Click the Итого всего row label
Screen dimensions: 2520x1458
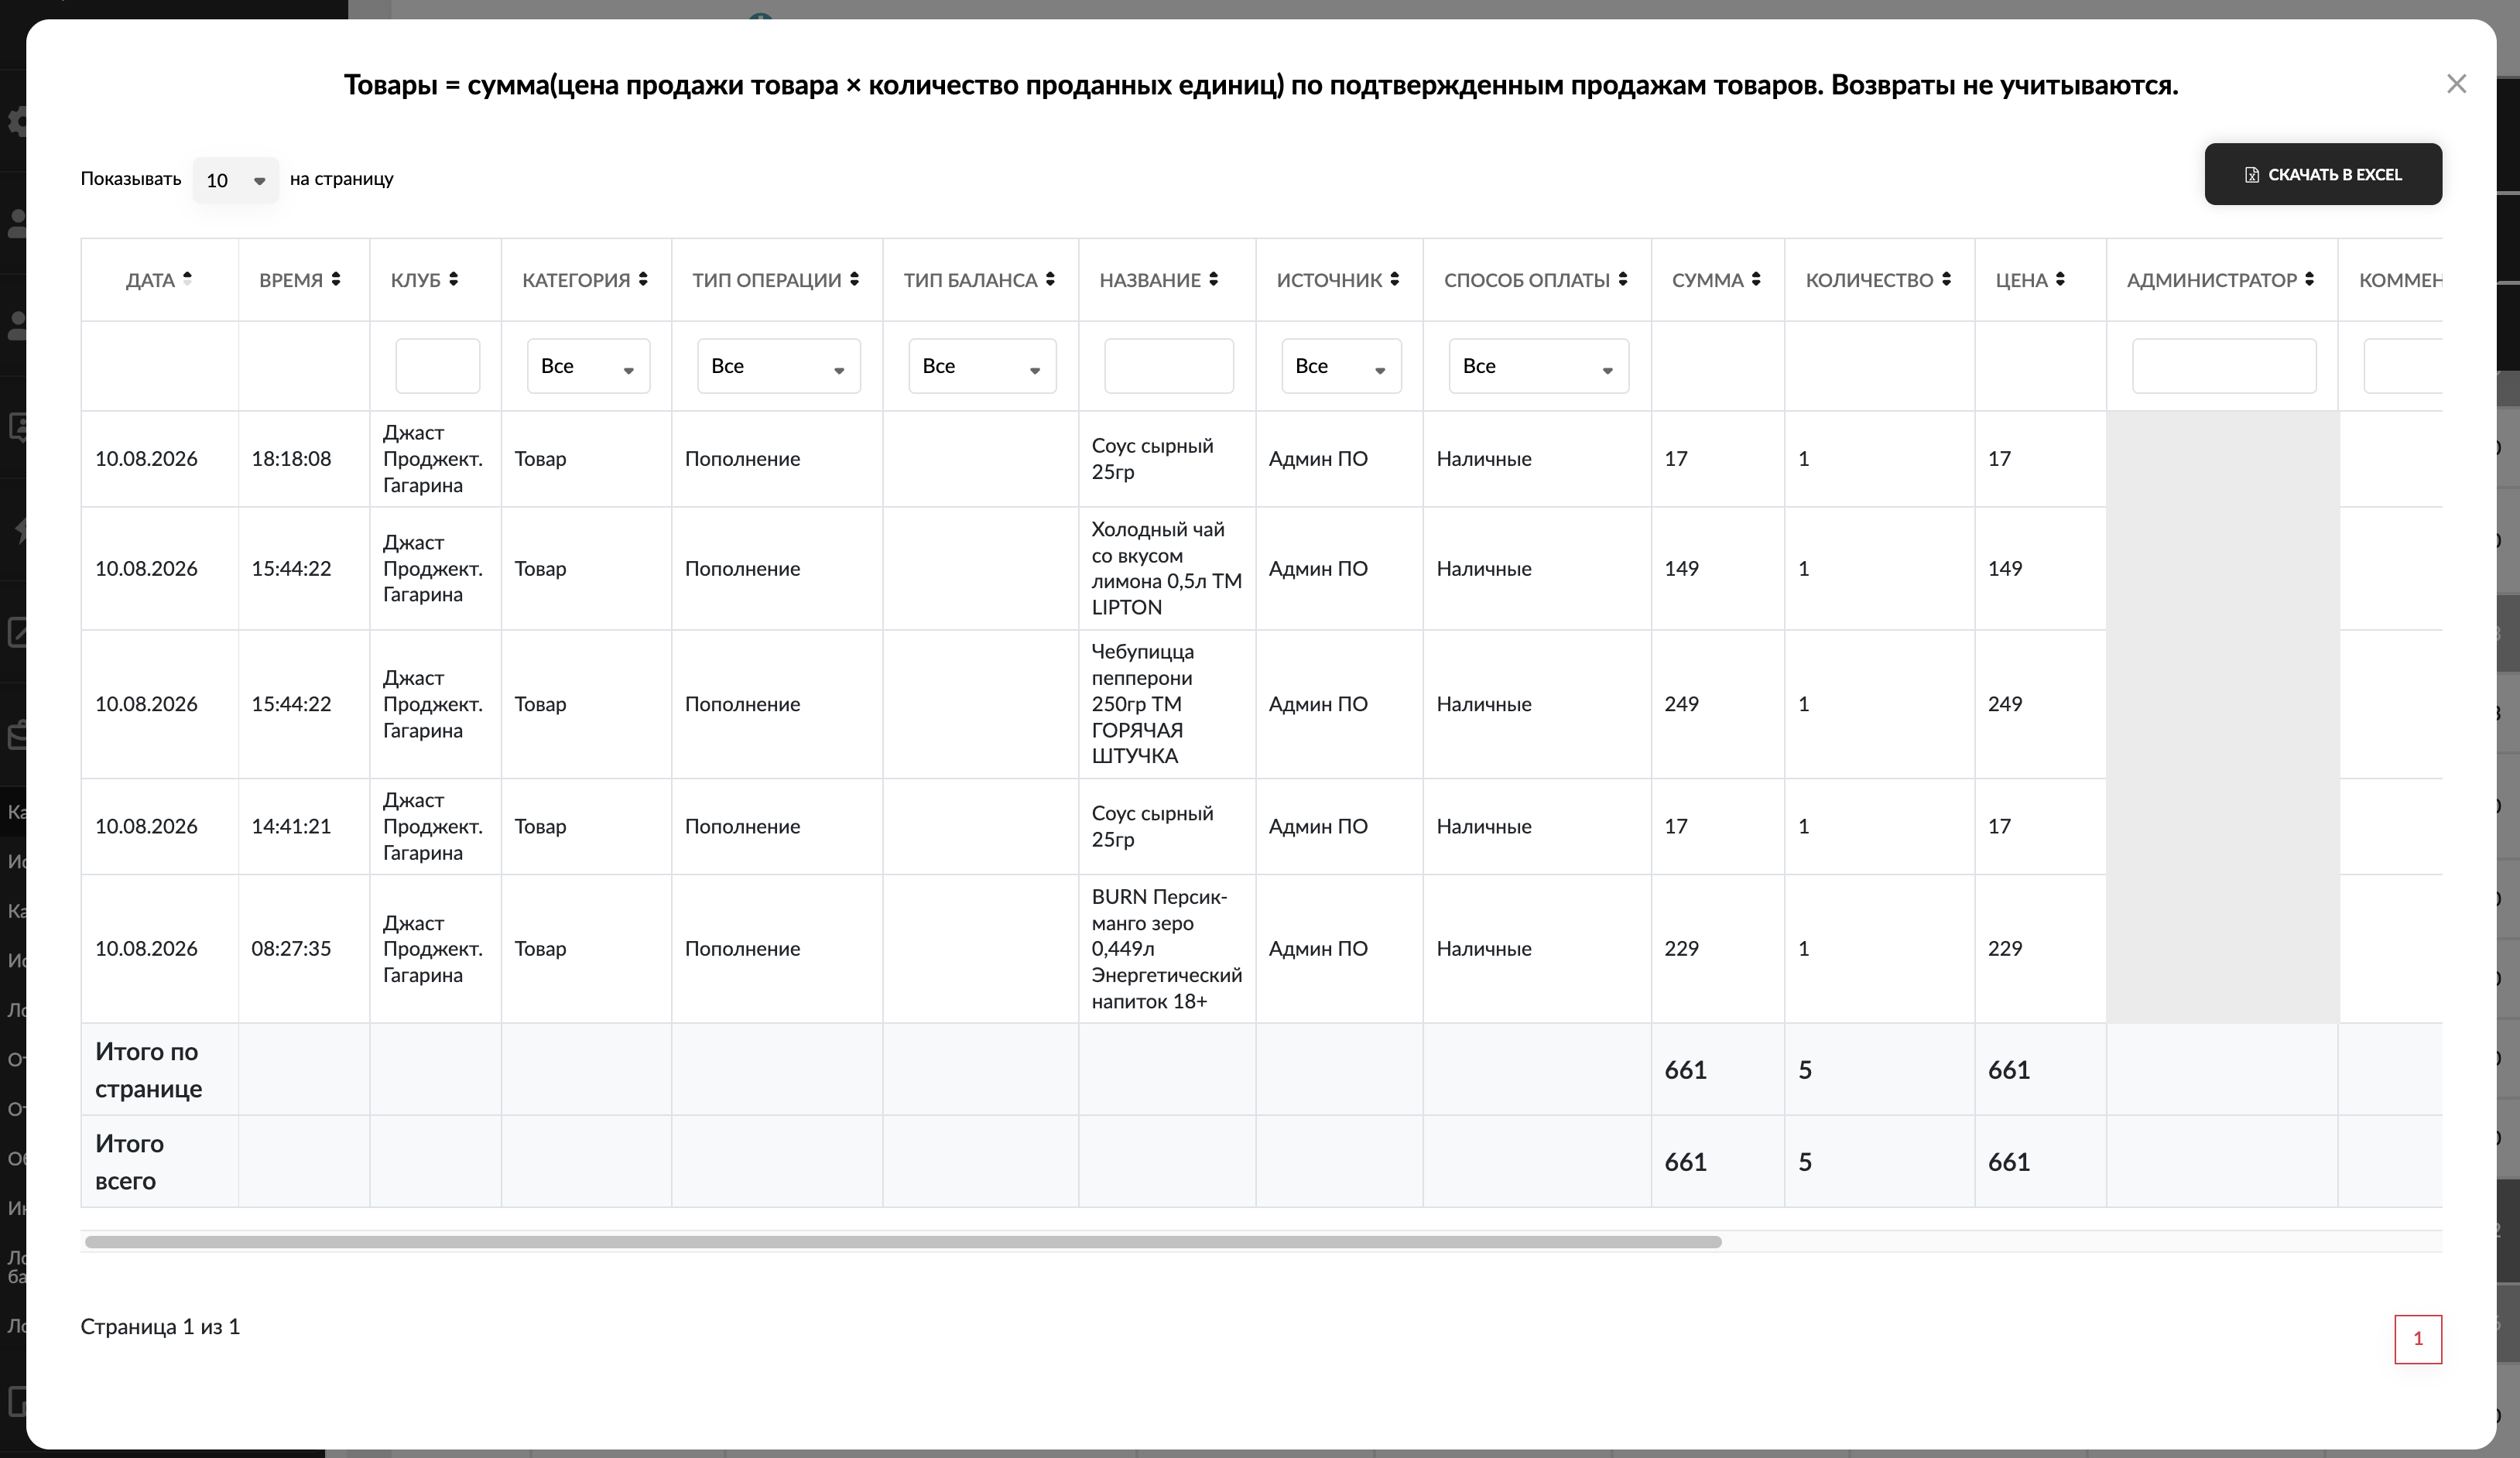coord(129,1162)
